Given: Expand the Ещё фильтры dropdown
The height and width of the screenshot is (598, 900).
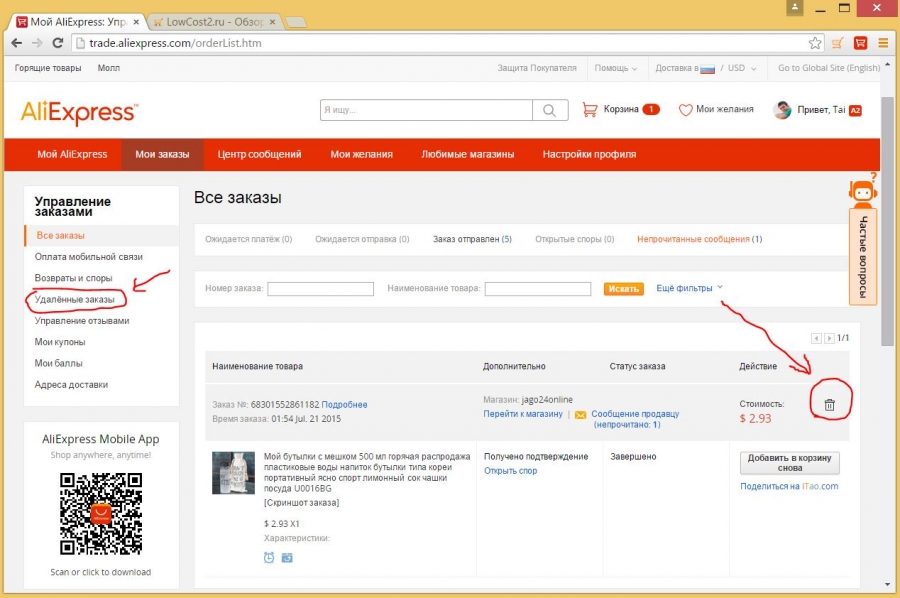Looking at the screenshot, I should tap(689, 288).
